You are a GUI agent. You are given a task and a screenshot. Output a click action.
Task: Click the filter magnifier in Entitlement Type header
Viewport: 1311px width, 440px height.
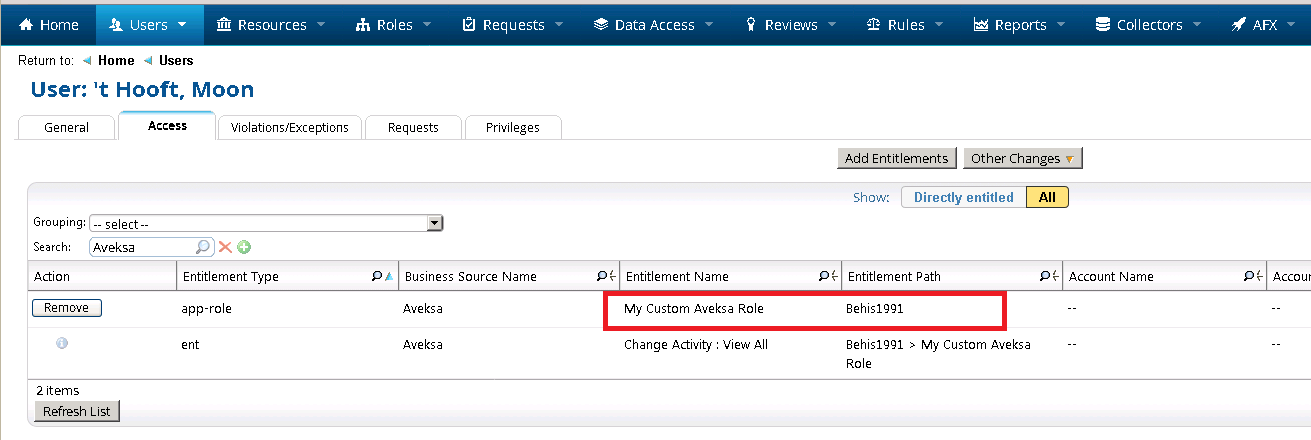(377, 276)
